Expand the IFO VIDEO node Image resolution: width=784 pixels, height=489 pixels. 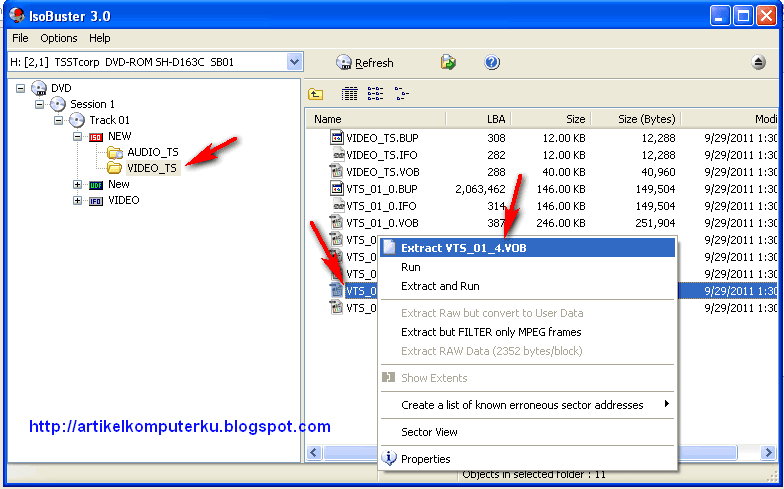(78, 200)
